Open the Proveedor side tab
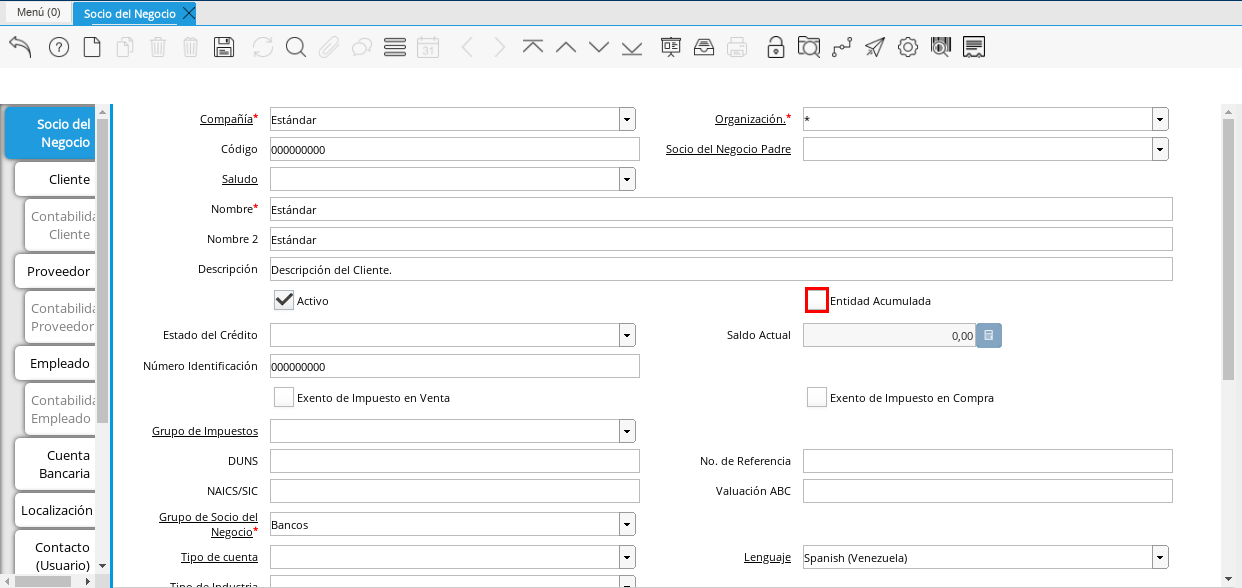1242x588 pixels. click(55, 271)
